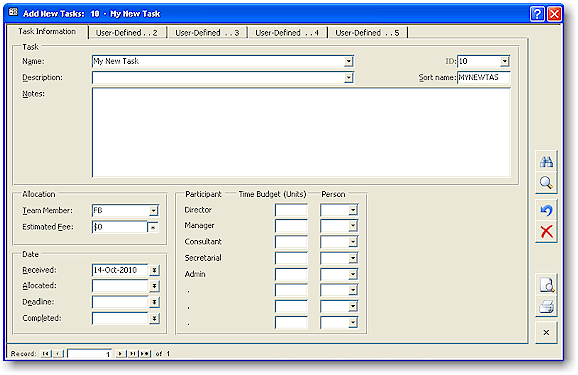Click into the Notes text area

(301, 133)
